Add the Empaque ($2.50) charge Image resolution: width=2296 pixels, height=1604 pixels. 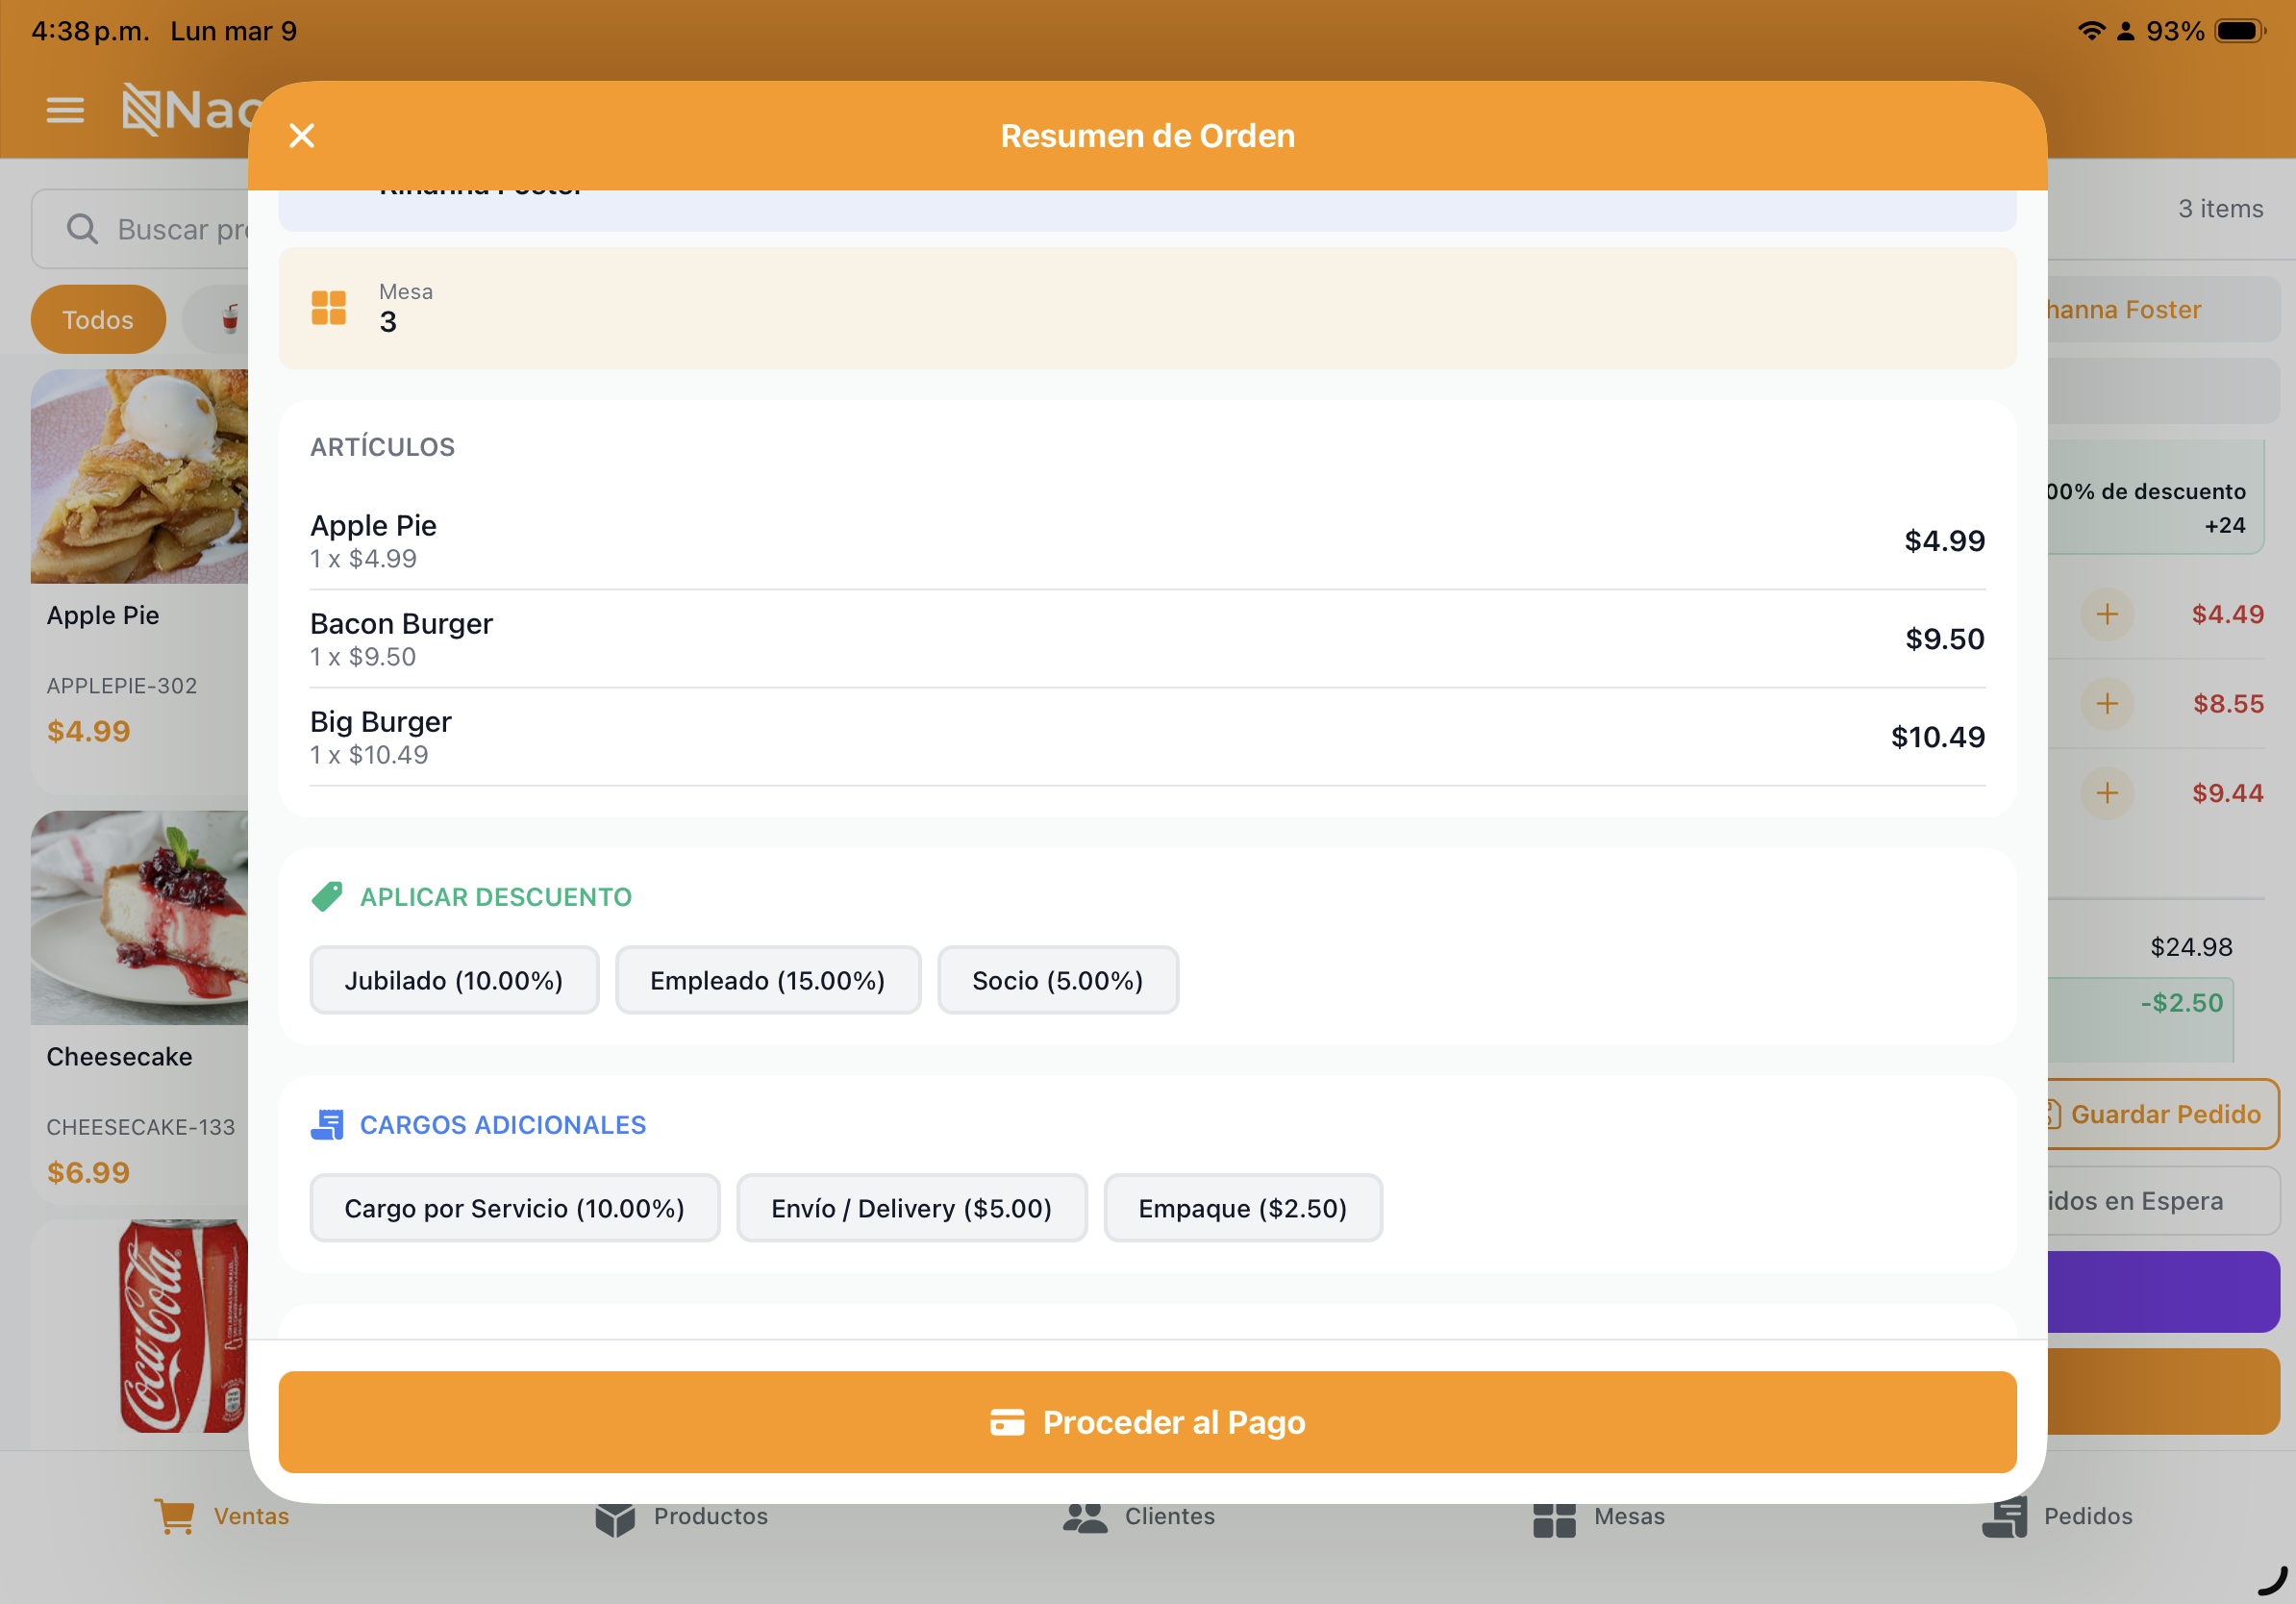1242,1208
